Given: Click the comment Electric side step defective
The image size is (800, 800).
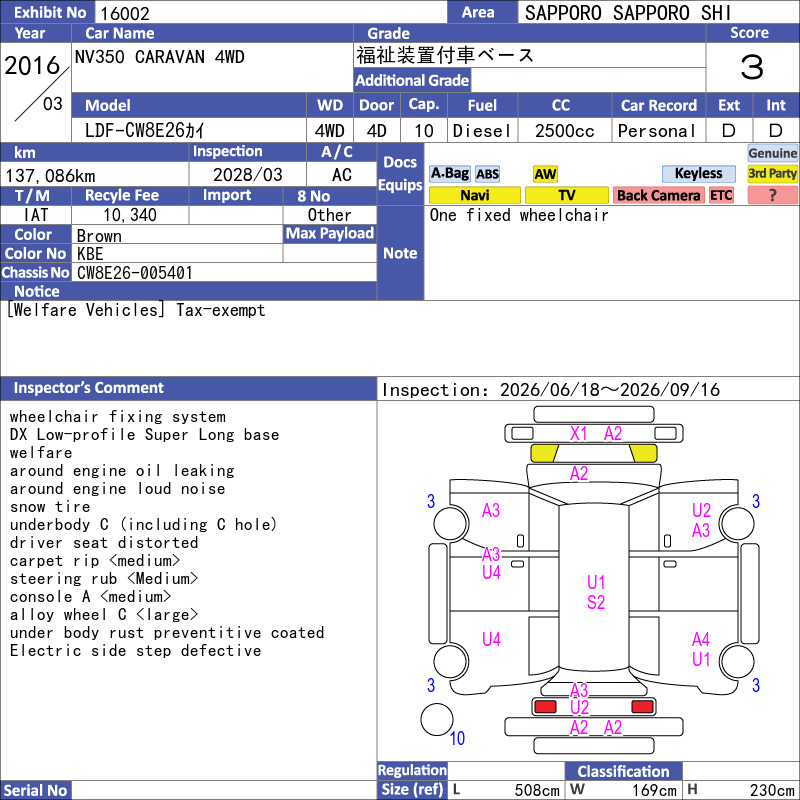Looking at the screenshot, I should click(x=135, y=651).
